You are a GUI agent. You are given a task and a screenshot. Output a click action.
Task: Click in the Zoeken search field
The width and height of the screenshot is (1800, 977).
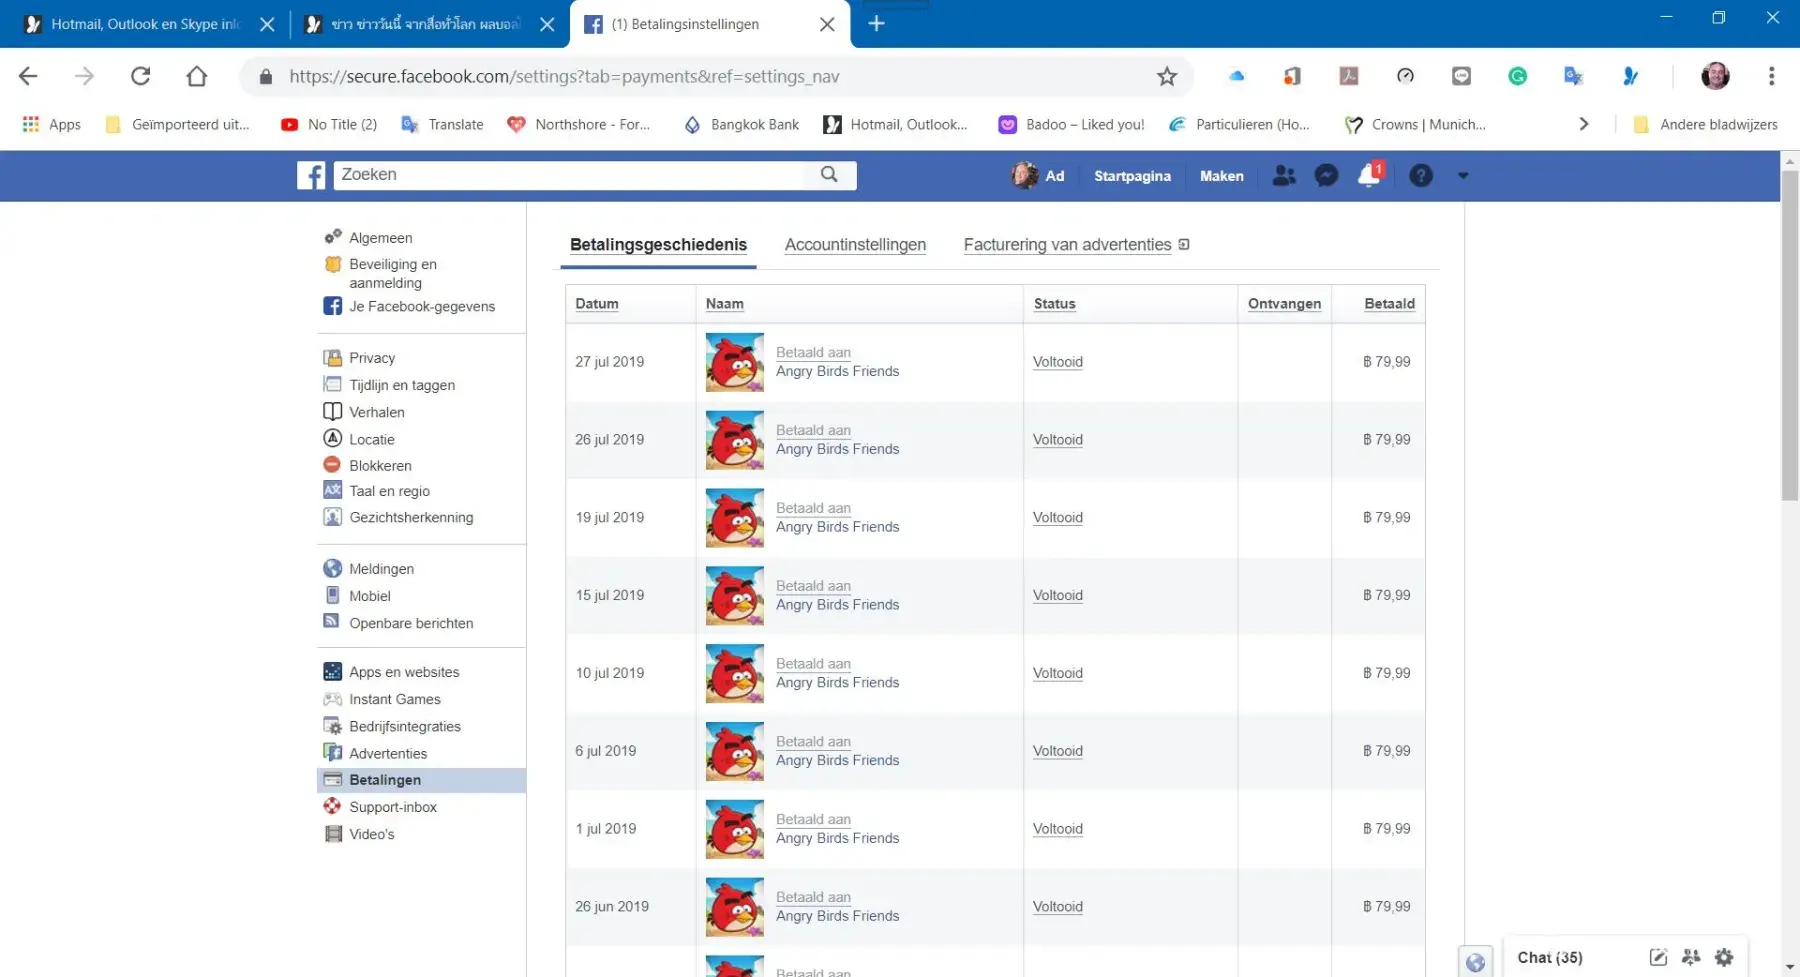point(570,175)
